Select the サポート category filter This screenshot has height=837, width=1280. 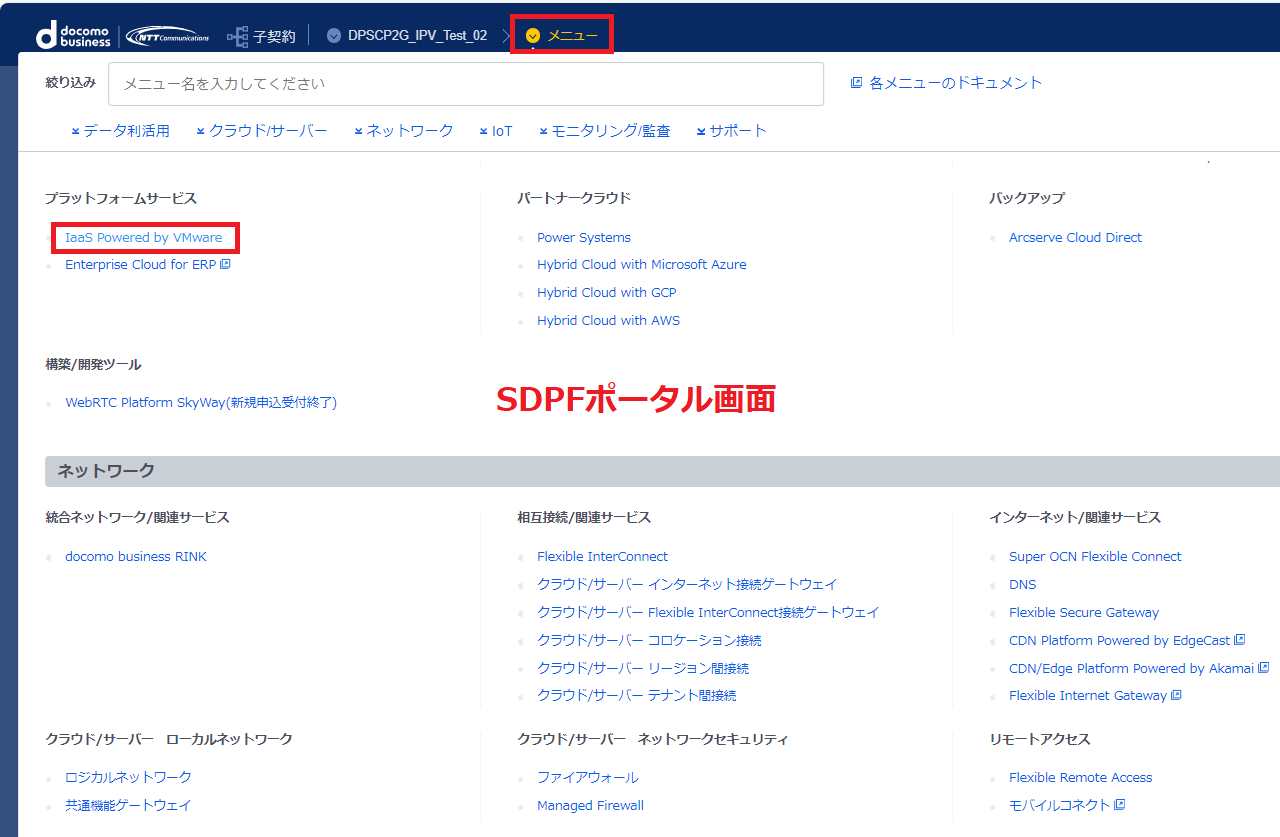coord(731,131)
